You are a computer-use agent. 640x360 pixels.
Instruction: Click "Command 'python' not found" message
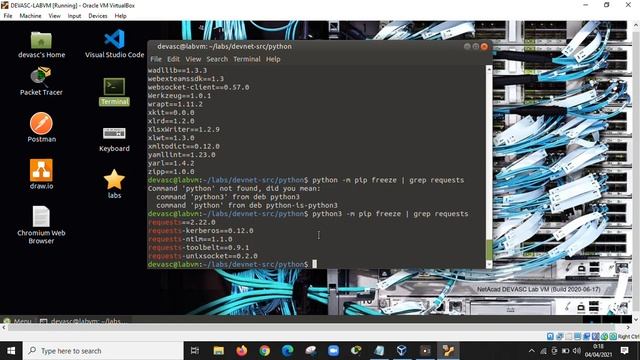tap(234, 189)
